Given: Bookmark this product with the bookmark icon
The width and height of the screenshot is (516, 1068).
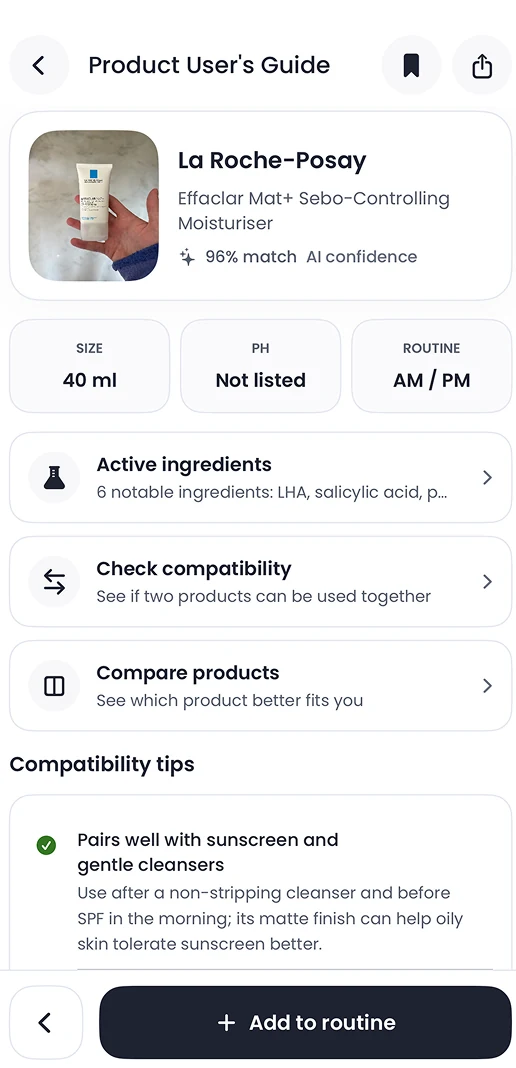Looking at the screenshot, I should point(411,65).
